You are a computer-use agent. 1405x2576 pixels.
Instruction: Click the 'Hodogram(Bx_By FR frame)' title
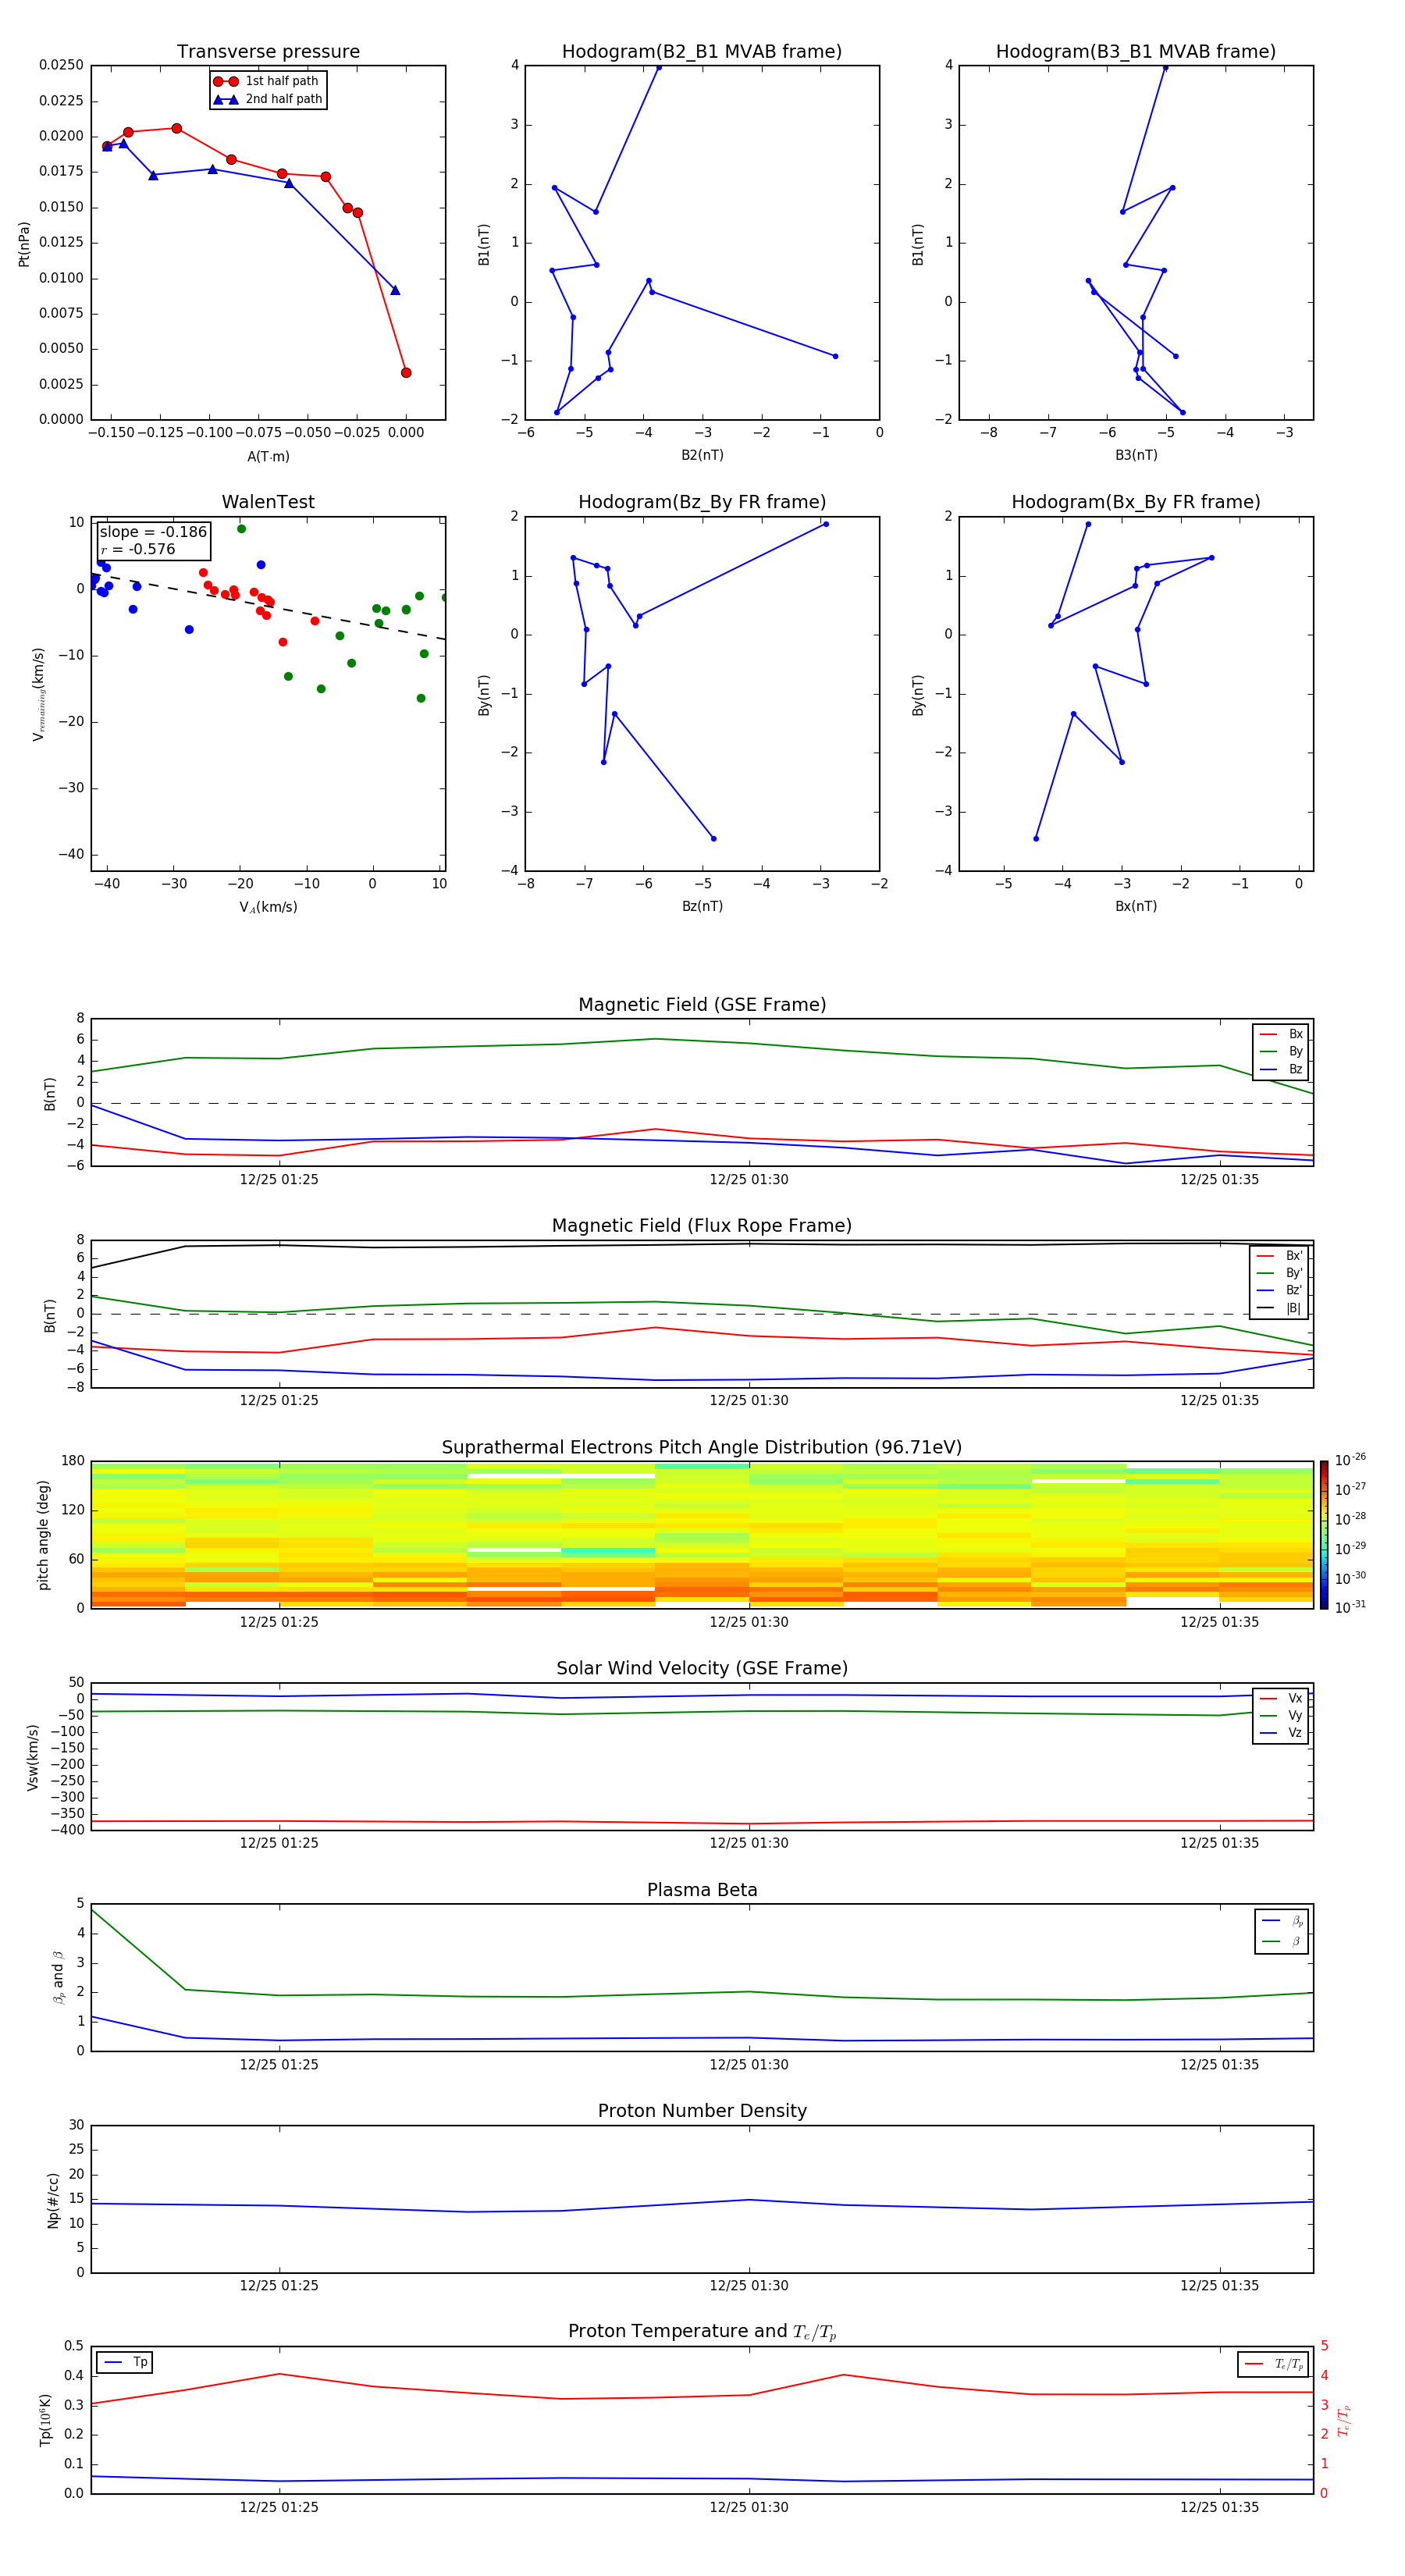[x=1136, y=502]
